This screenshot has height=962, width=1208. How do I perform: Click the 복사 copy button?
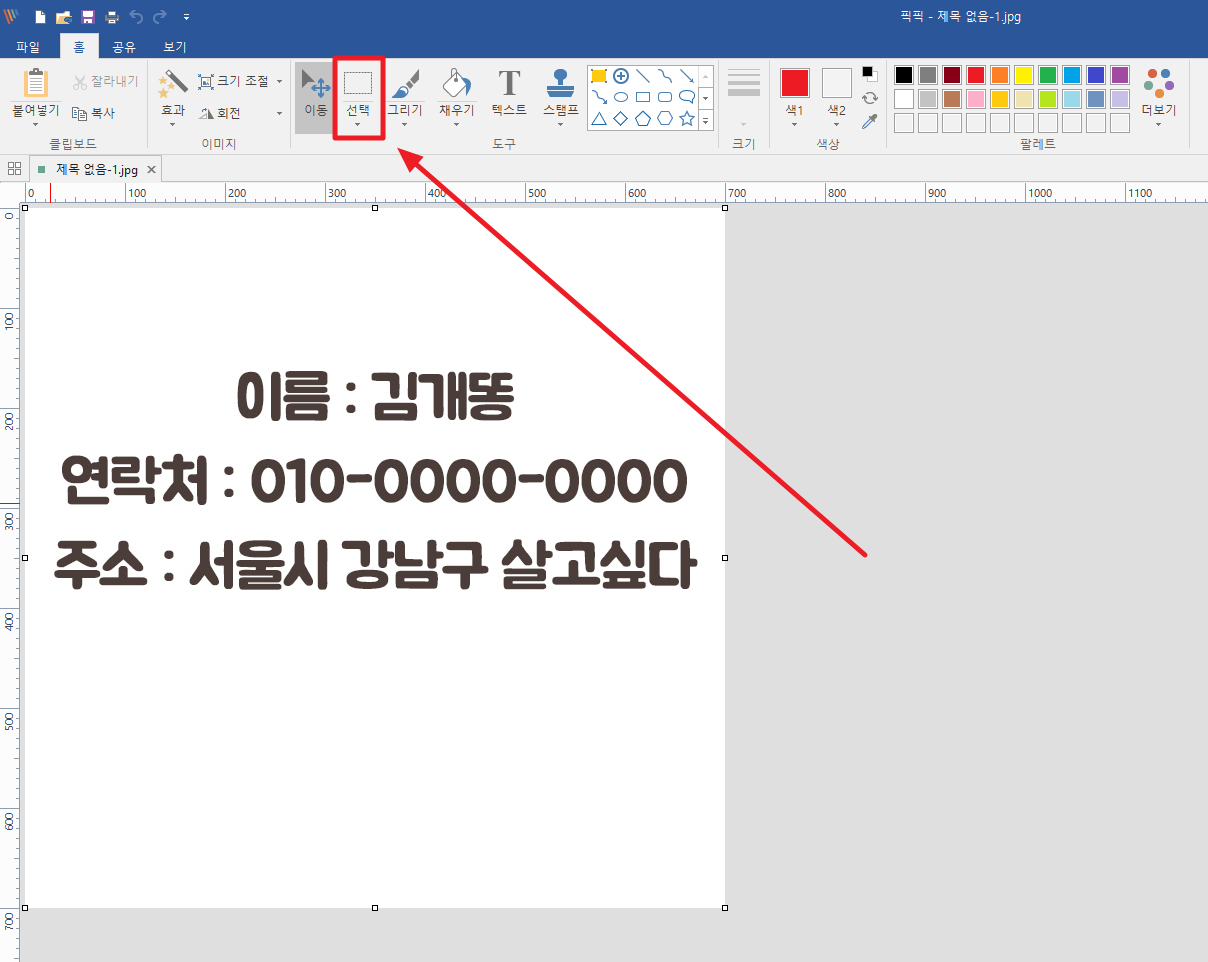coord(93,113)
